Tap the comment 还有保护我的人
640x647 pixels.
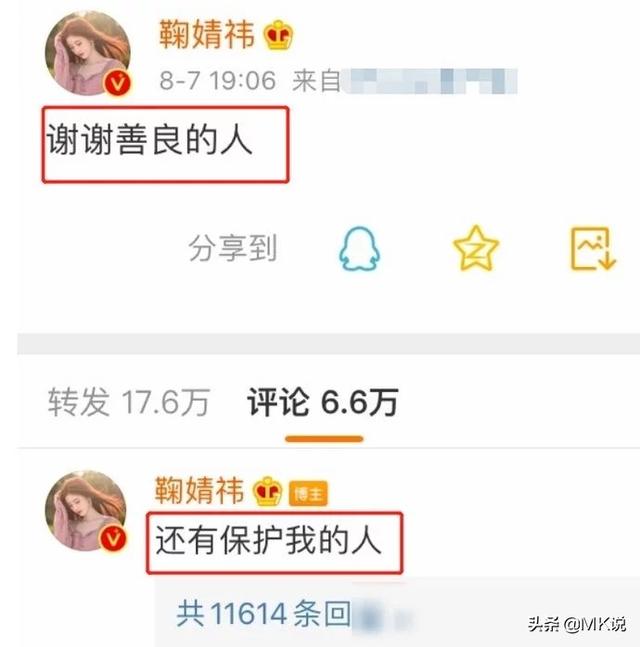coord(268,540)
